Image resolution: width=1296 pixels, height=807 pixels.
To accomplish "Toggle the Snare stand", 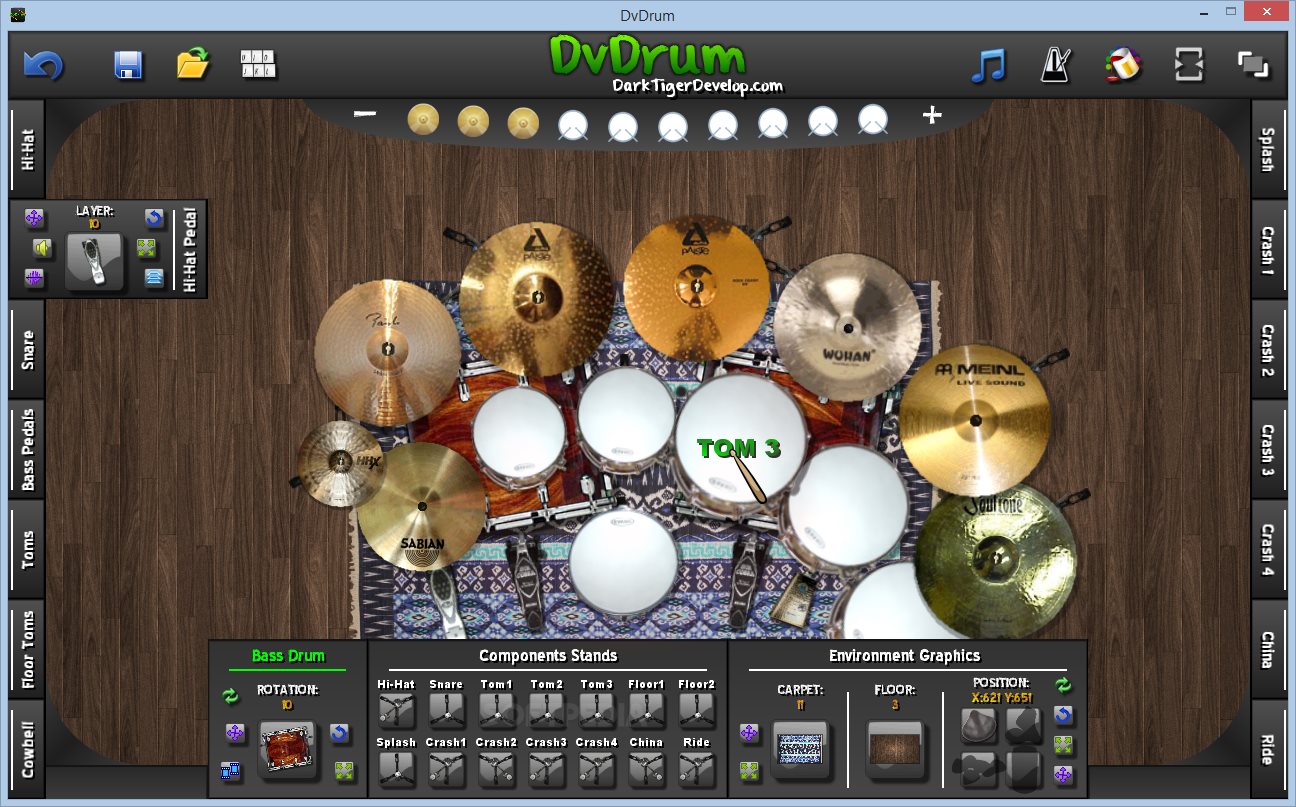I will click(447, 710).
